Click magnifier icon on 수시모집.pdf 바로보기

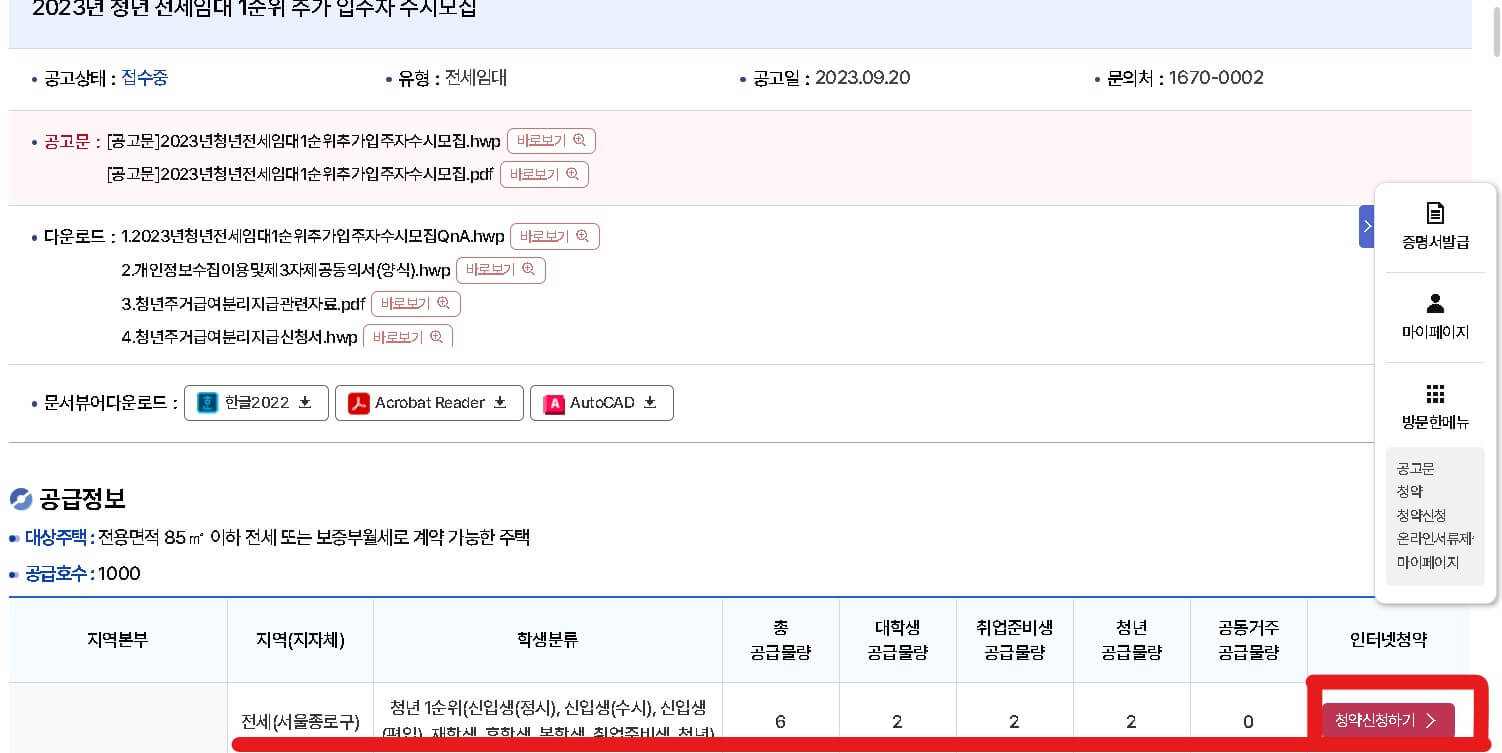tap(572, 173)
